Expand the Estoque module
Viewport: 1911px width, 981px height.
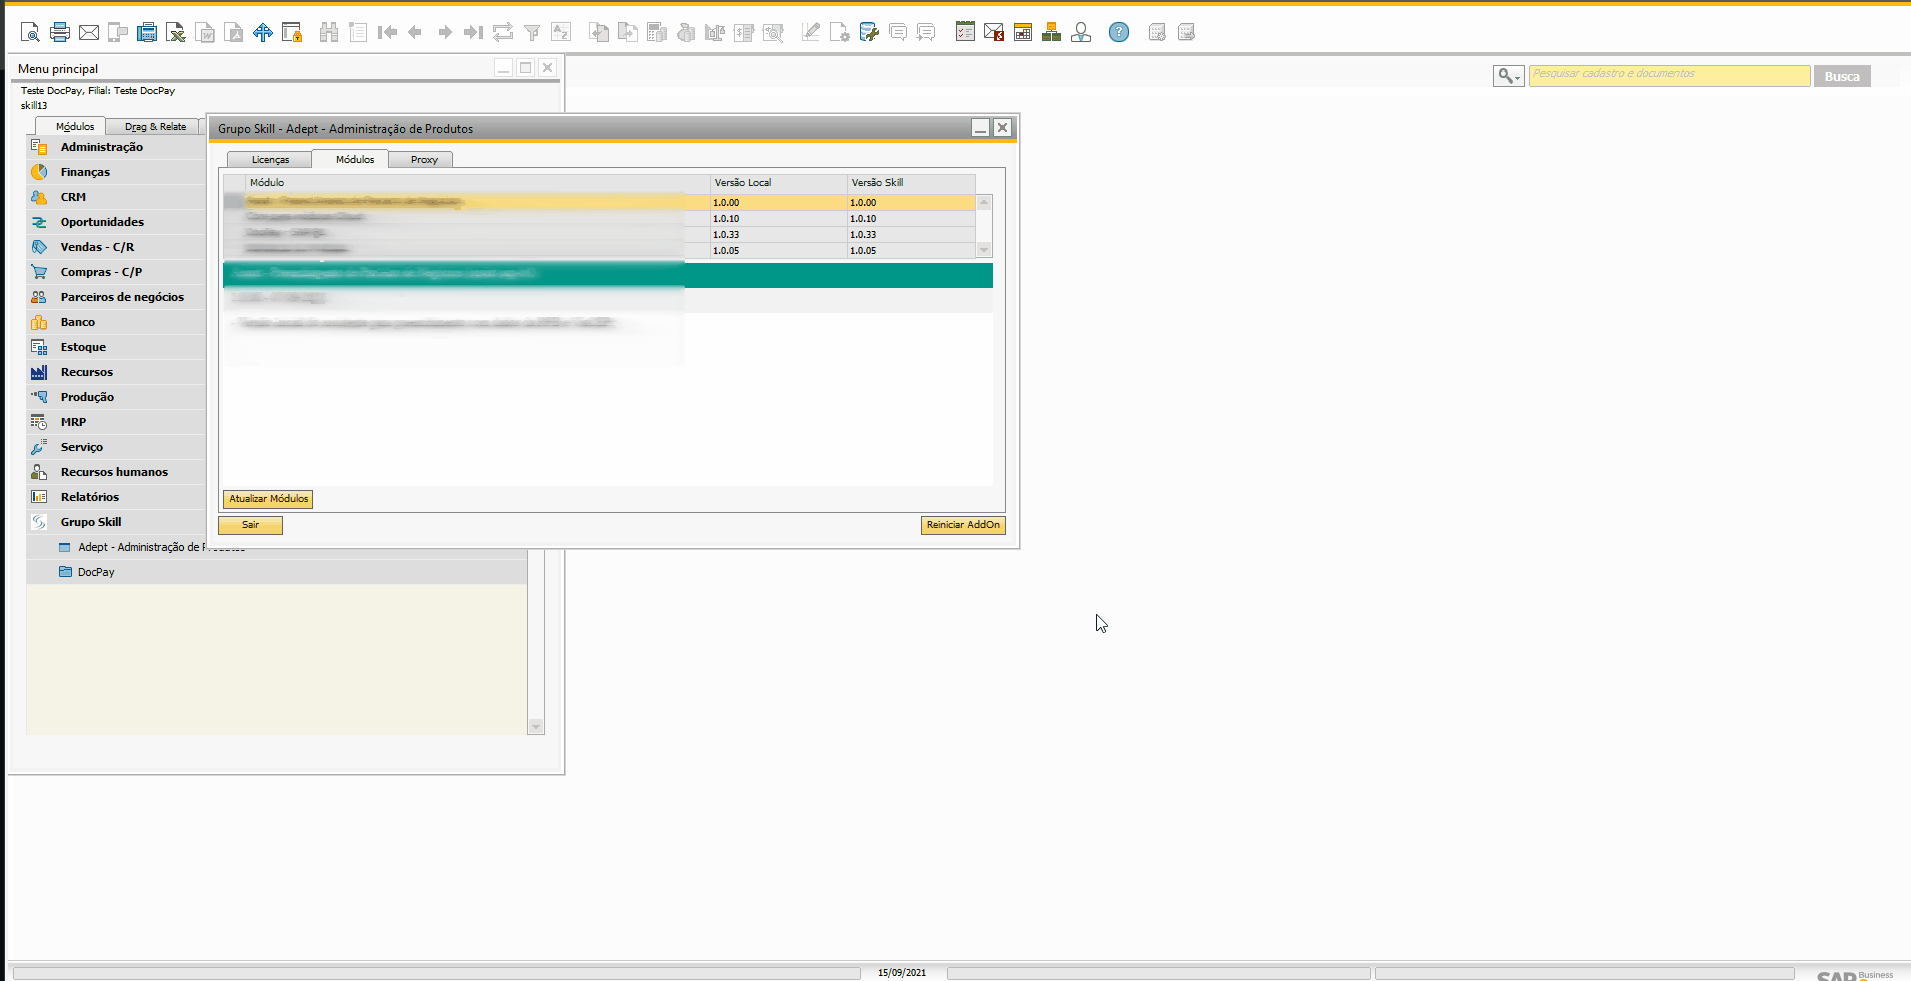coord(83,347)
